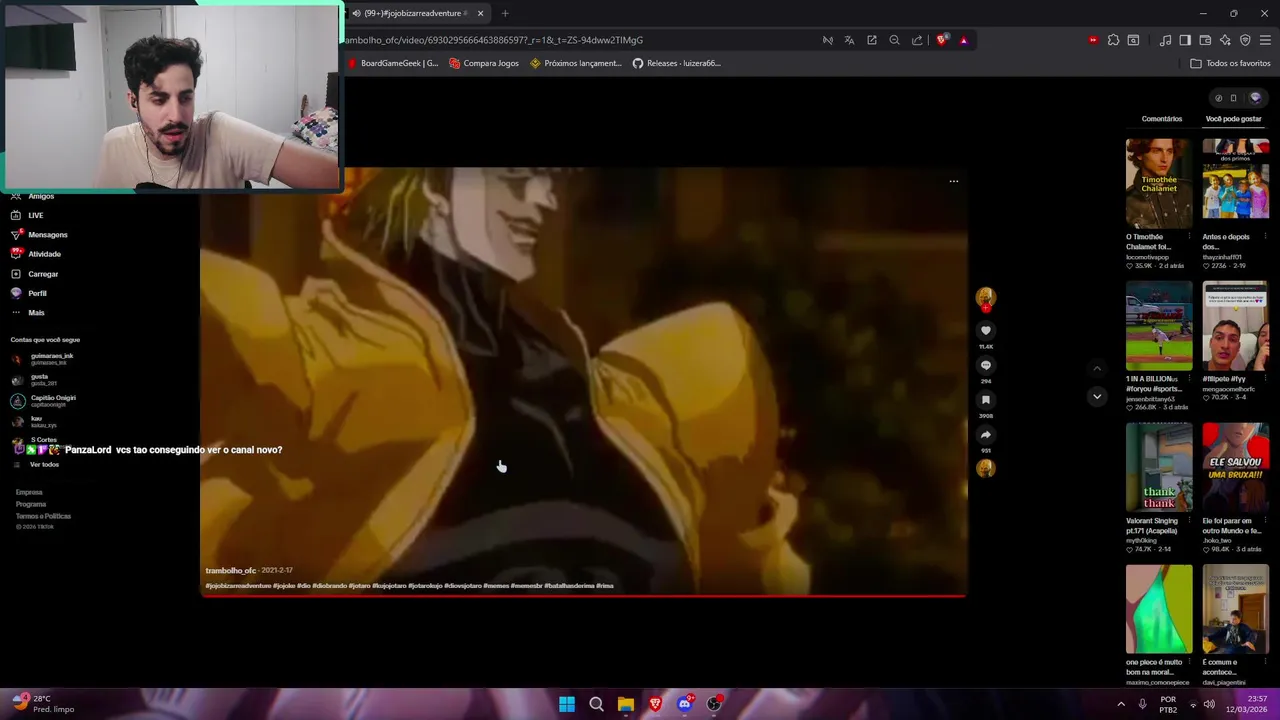The image size is (1280, 720).
Task: Open browser hamburger main menu
Action: click(1265, 40)
